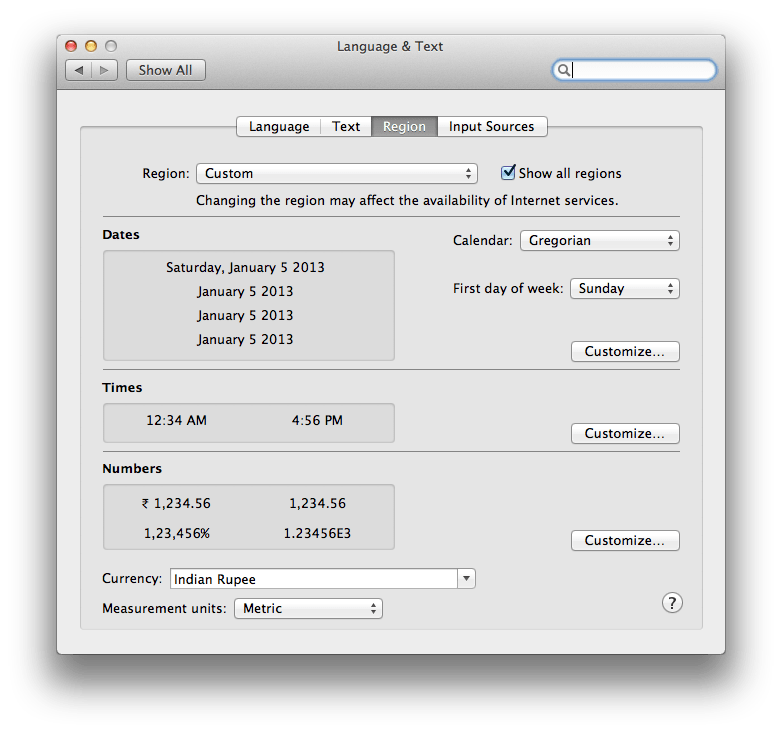
Task: Open help with the question mark button
Action: [672, 603]
